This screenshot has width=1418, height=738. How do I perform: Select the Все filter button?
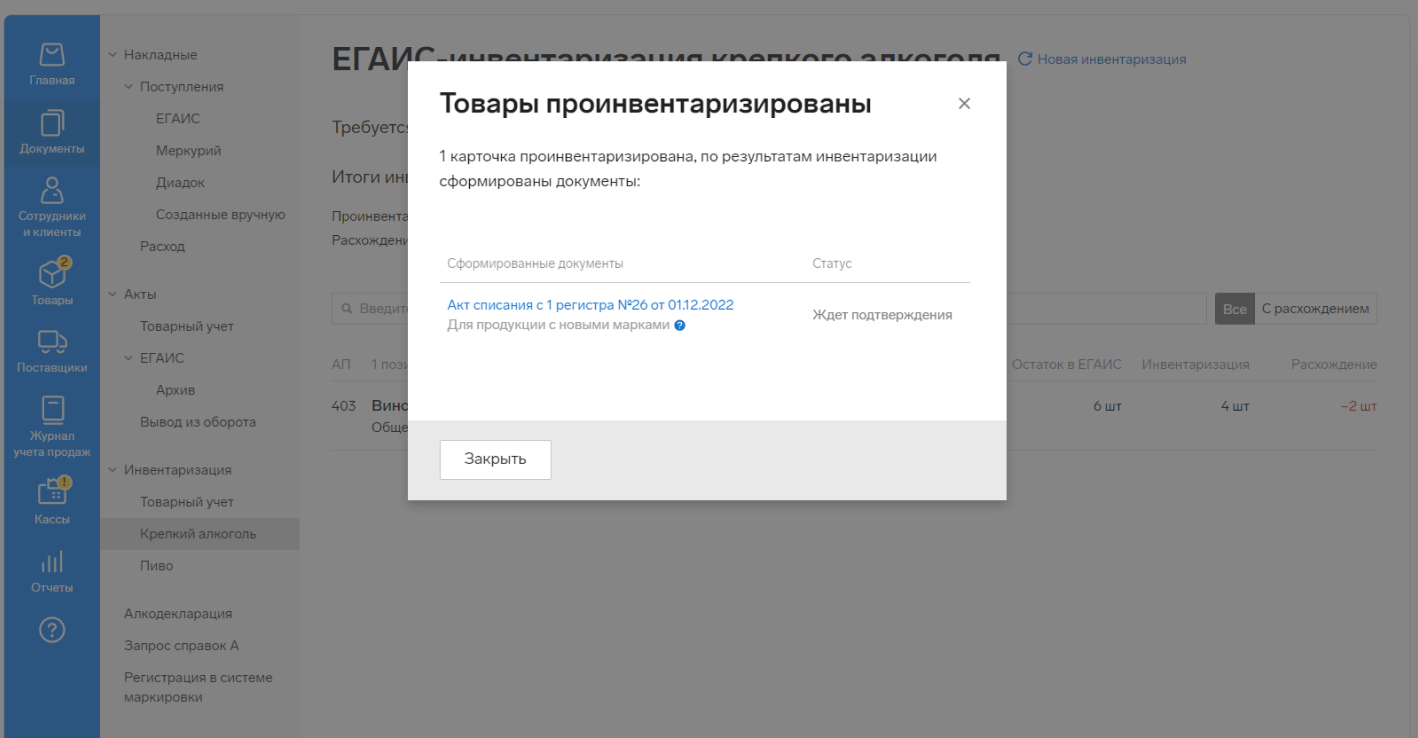point(1235,309)
